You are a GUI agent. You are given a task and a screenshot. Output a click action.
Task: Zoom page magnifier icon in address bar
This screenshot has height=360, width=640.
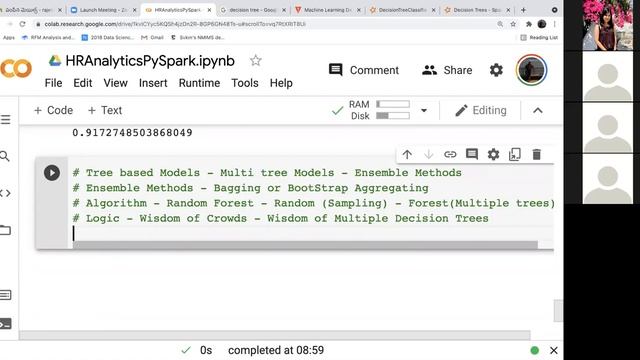tap(500, 24)
